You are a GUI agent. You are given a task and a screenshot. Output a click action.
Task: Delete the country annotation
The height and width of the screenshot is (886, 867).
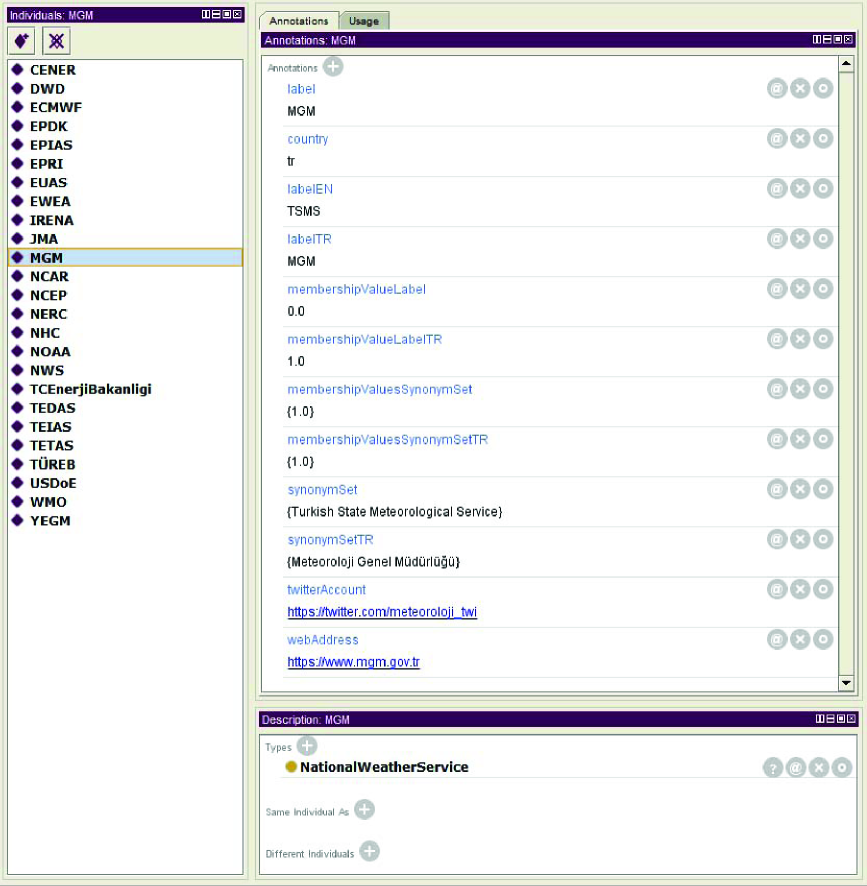click(x=800, y=139)
